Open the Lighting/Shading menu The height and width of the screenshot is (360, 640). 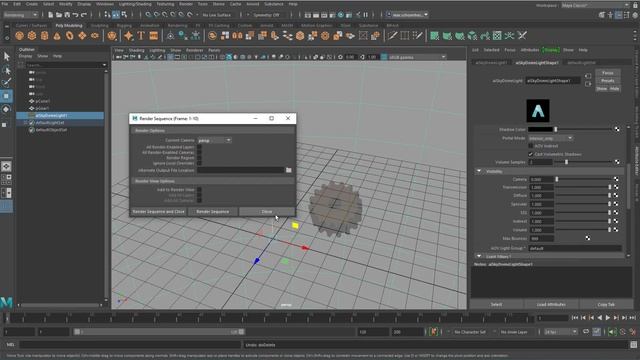click(x=135, y=4)
